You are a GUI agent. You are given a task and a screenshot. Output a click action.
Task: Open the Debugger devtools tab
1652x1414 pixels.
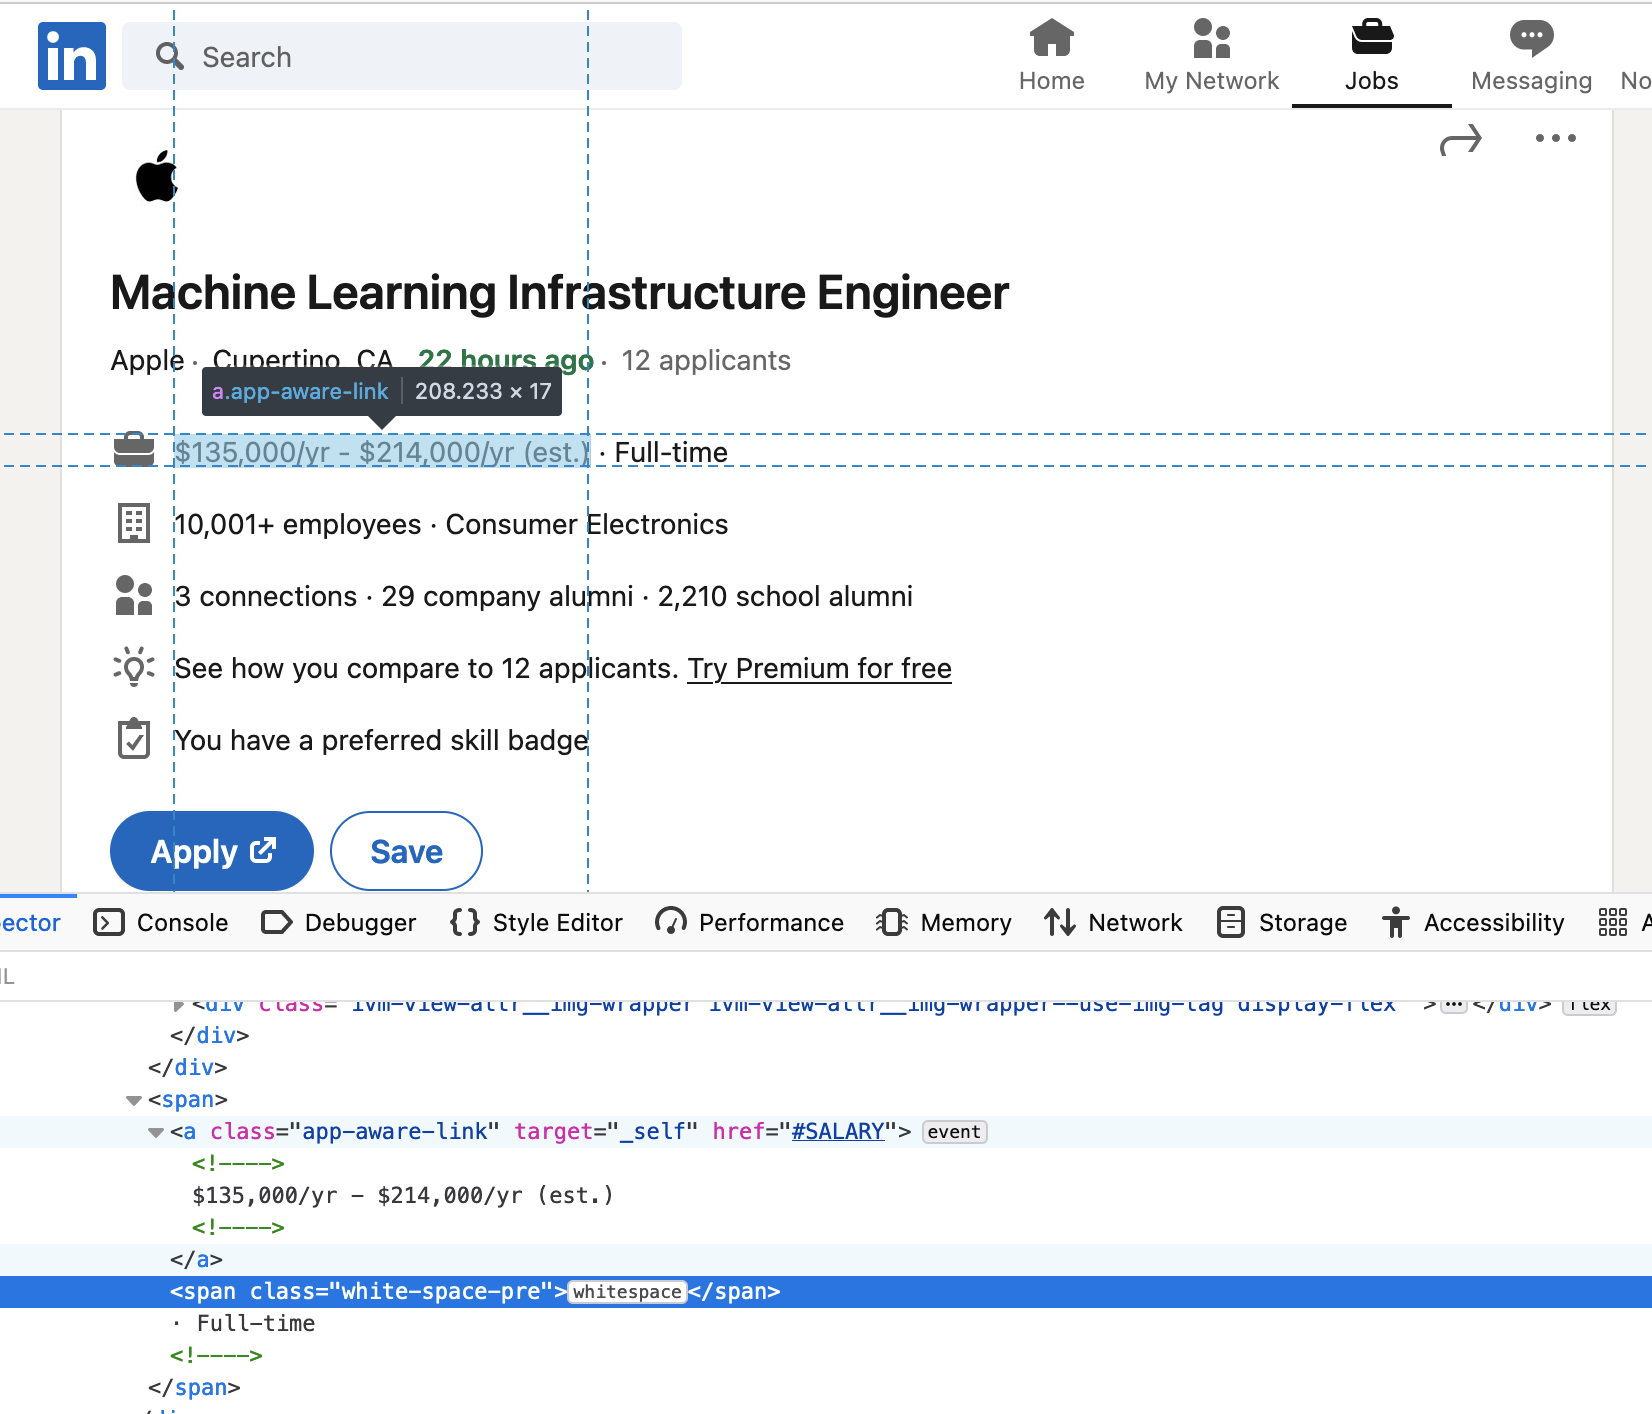point(339,922)
